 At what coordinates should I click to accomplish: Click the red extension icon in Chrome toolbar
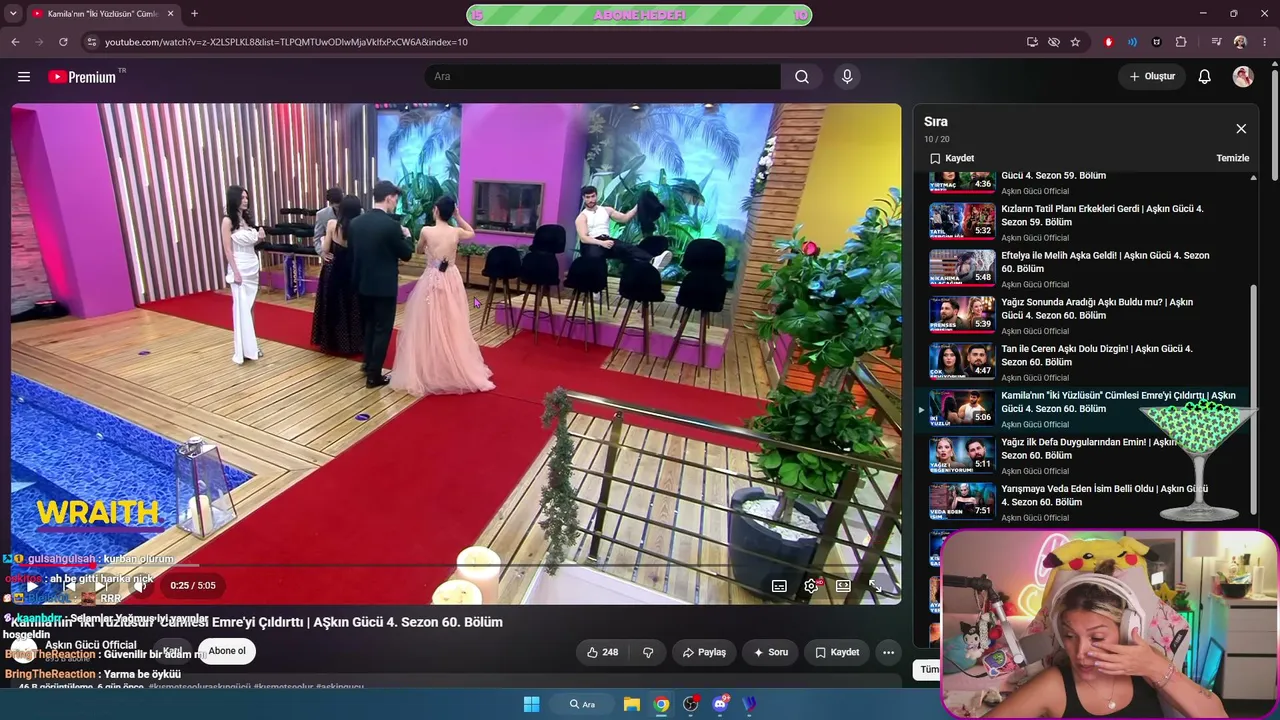(x=1108, y=42)
